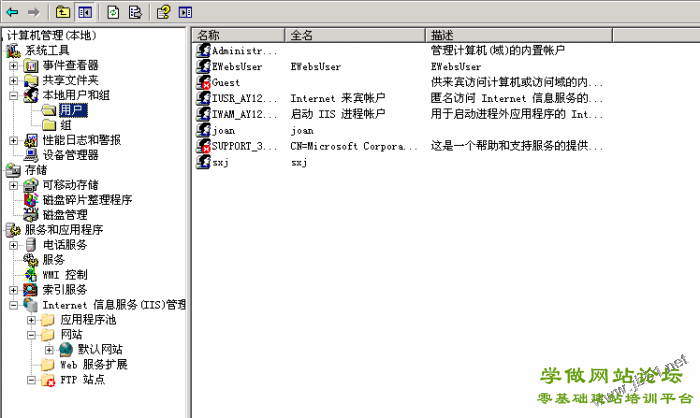This screenshot has width=700, height=418.
Task: Select the 组 folder in tree
Action: click(x=66, y=125)
